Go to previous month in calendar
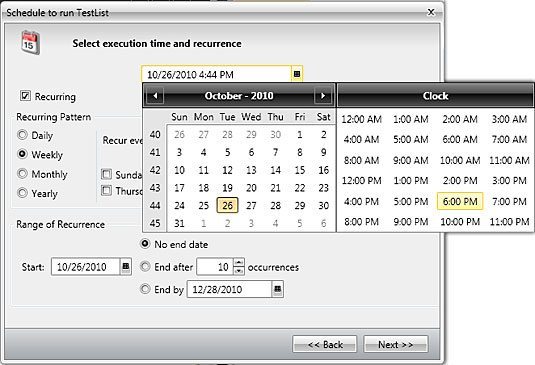Viewport: 535px width, 365px height. coord(155,96)
